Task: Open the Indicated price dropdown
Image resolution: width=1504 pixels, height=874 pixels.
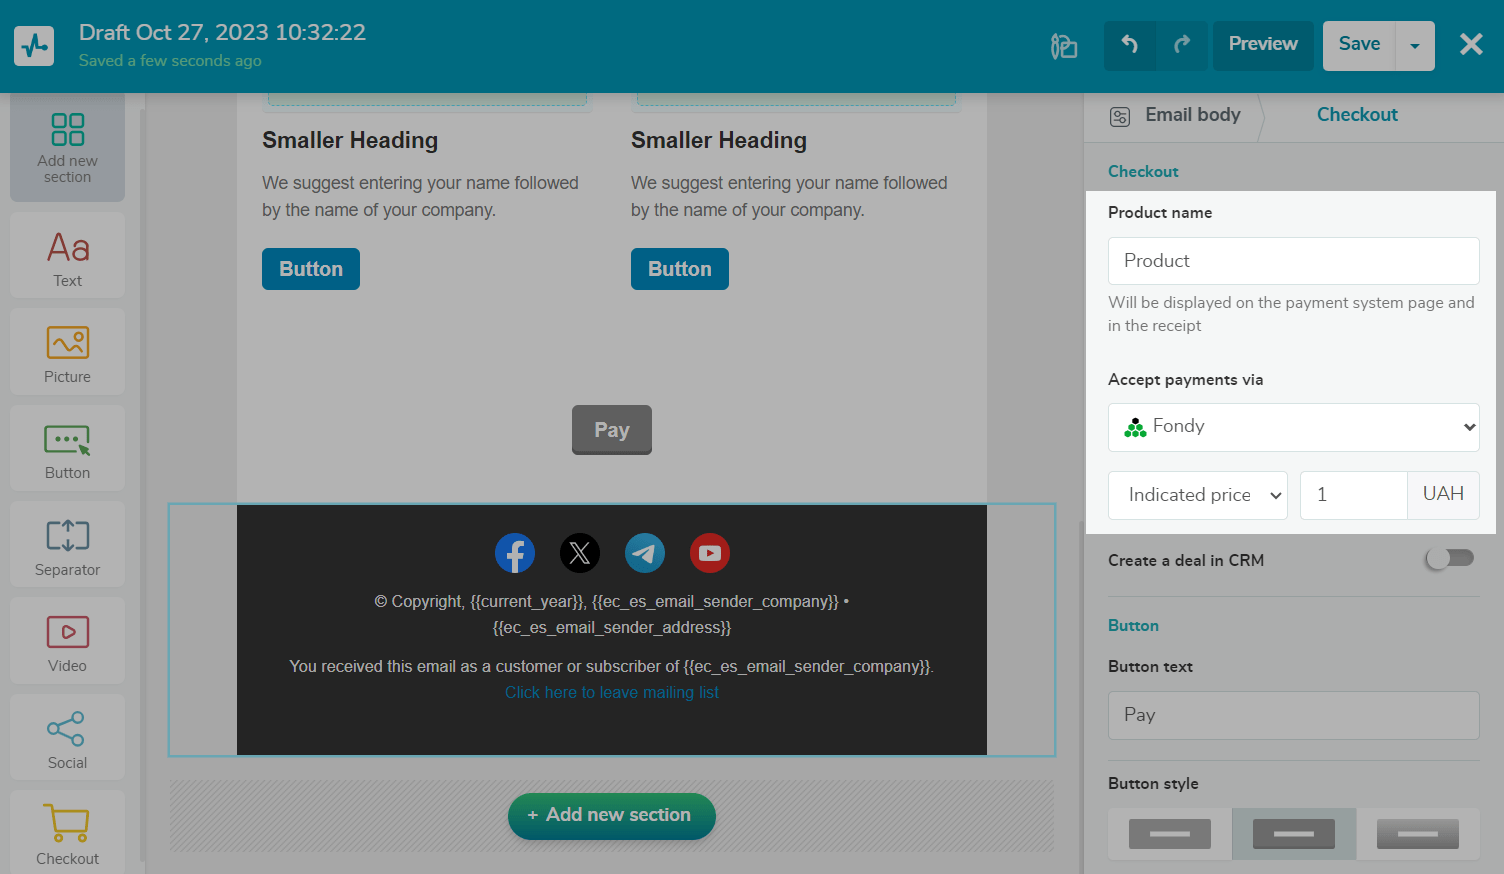Action: click(x=1198, y=495)
